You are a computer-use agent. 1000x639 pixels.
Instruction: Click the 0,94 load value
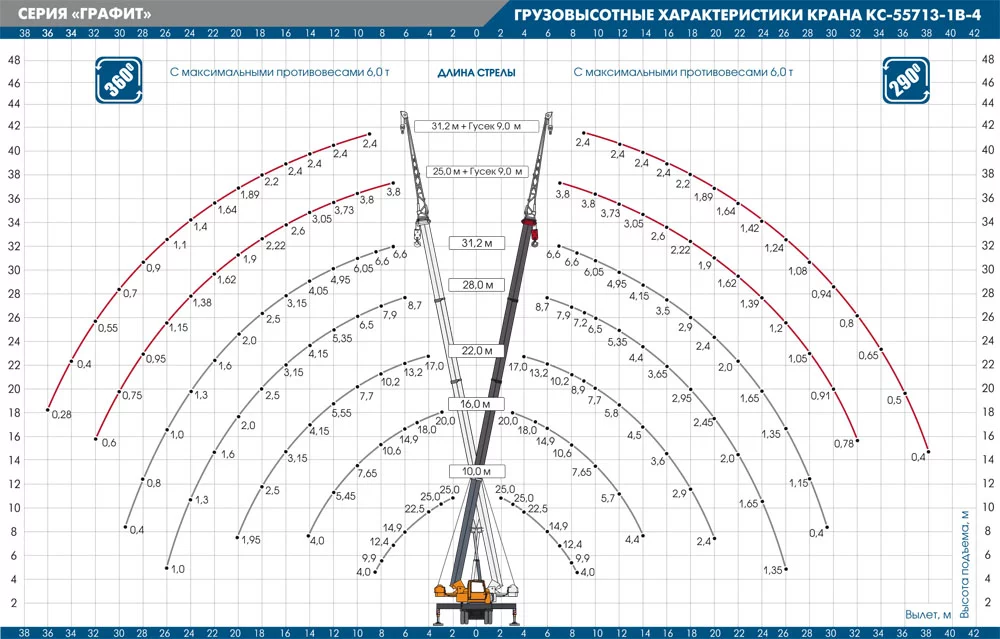821,295
